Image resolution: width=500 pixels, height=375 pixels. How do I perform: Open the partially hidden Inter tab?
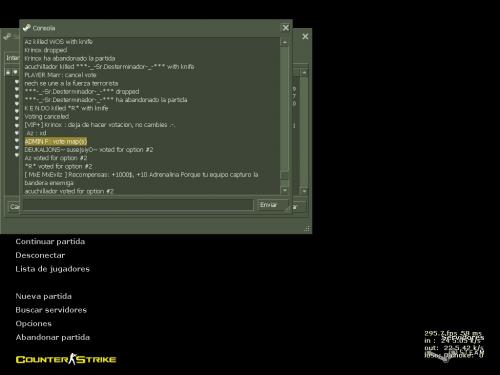13,58
